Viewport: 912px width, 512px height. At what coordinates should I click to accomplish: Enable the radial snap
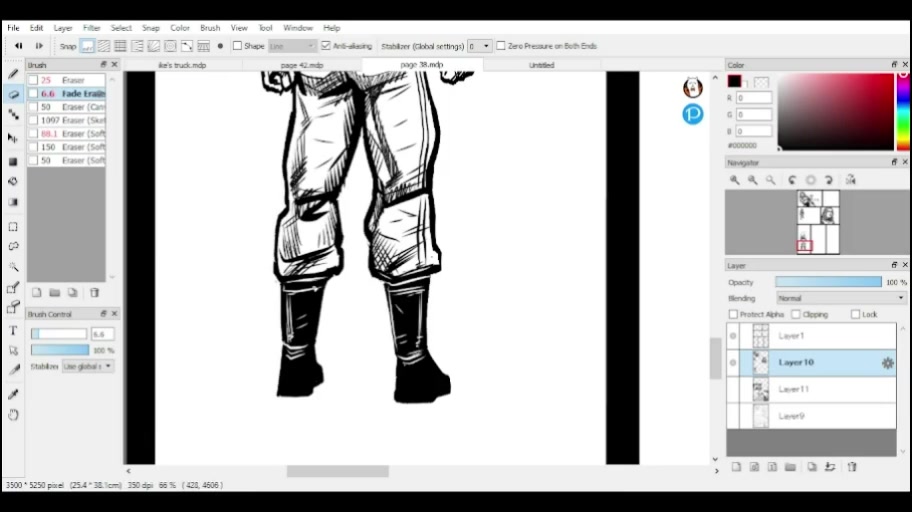click(x=154, y=46)
